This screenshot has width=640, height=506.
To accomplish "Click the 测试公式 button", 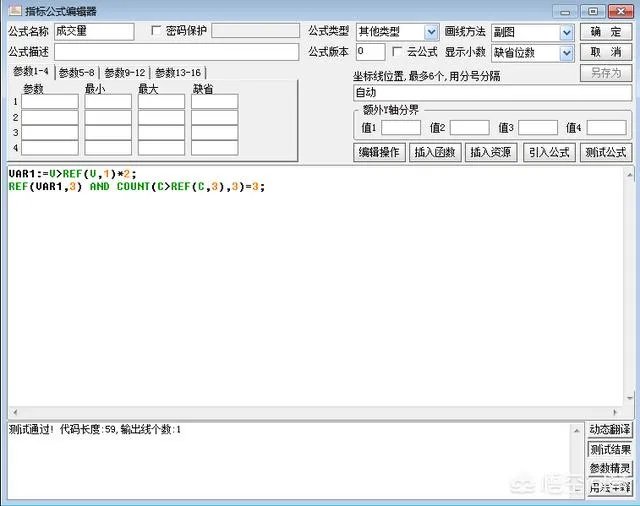I will tap(606, 153).
